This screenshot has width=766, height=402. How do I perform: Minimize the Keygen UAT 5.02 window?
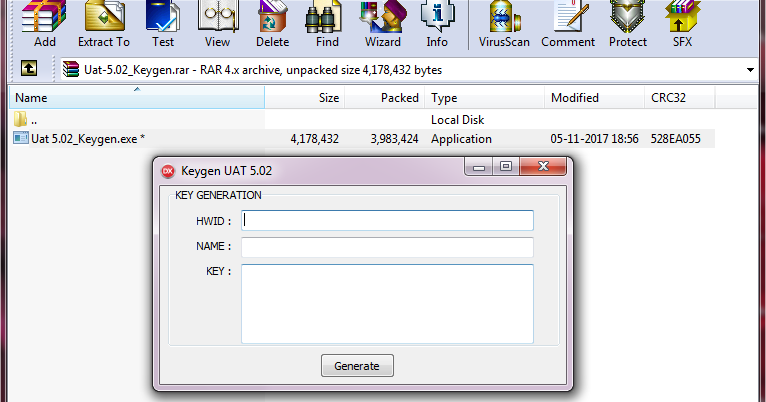479,167
